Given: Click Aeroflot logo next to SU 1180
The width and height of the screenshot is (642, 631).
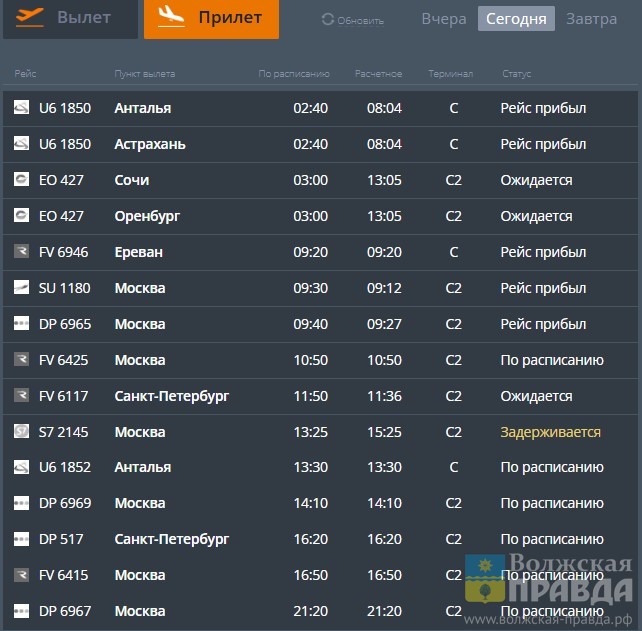Looking at the screenshot, I should click(x=21, y=288).
